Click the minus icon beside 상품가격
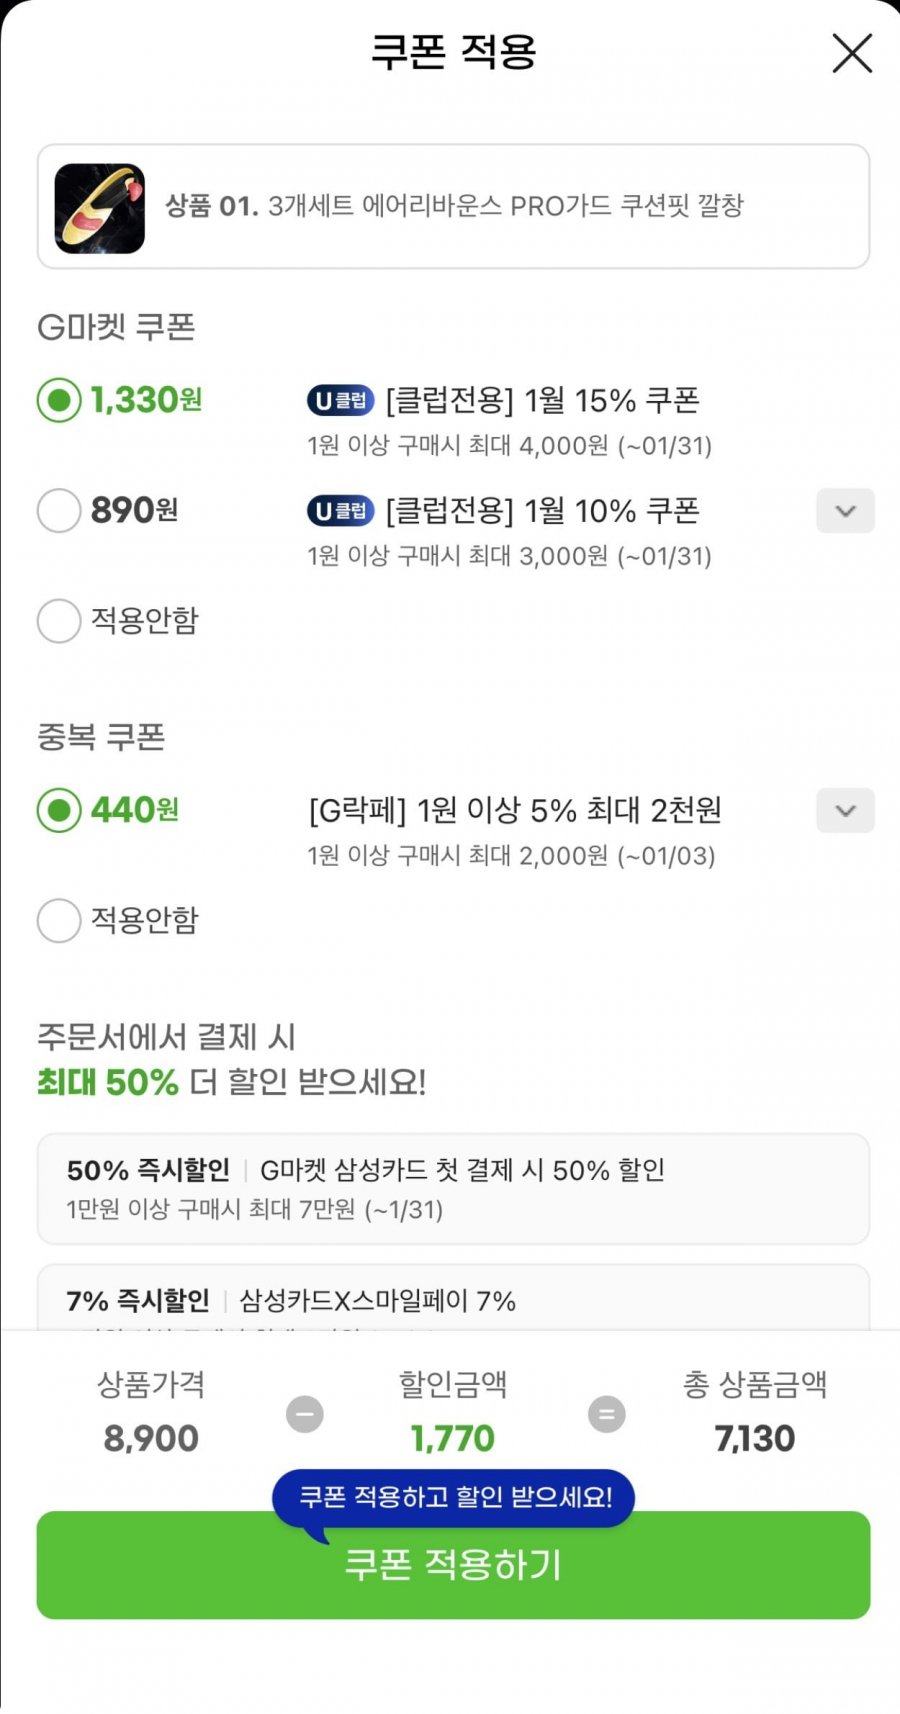Screen dimensions: 900x1714 click(x=305, y=1414)
